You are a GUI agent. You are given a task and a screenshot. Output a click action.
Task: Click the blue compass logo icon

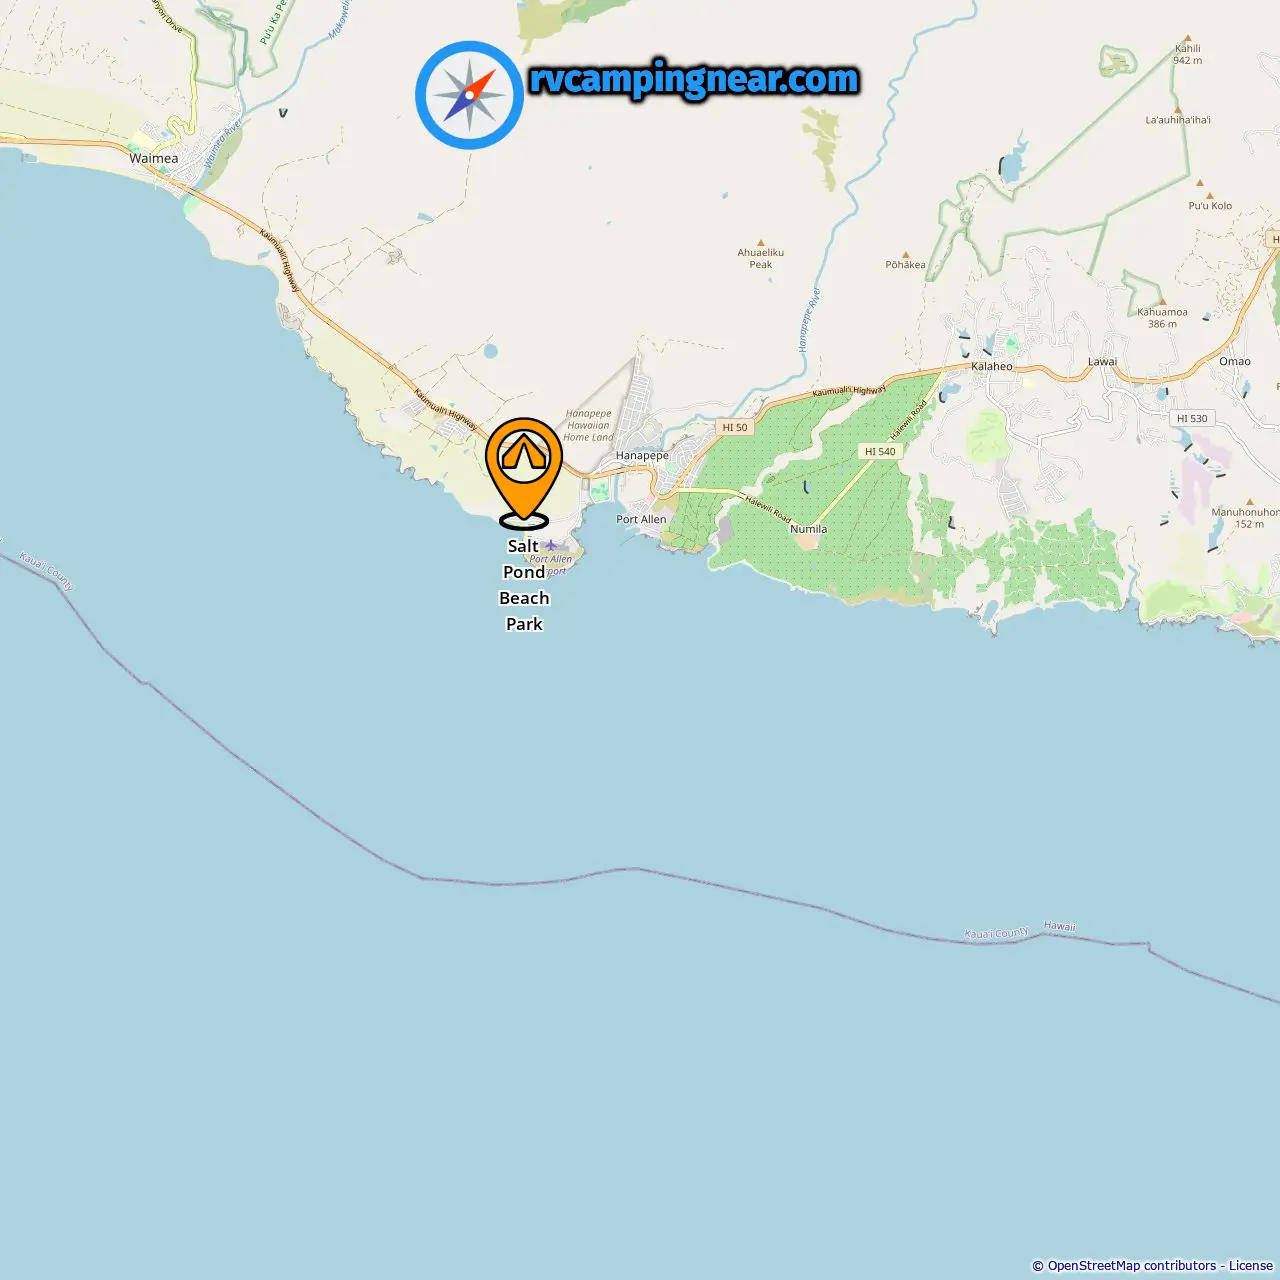pyautogui.click(x=469, y=95)
